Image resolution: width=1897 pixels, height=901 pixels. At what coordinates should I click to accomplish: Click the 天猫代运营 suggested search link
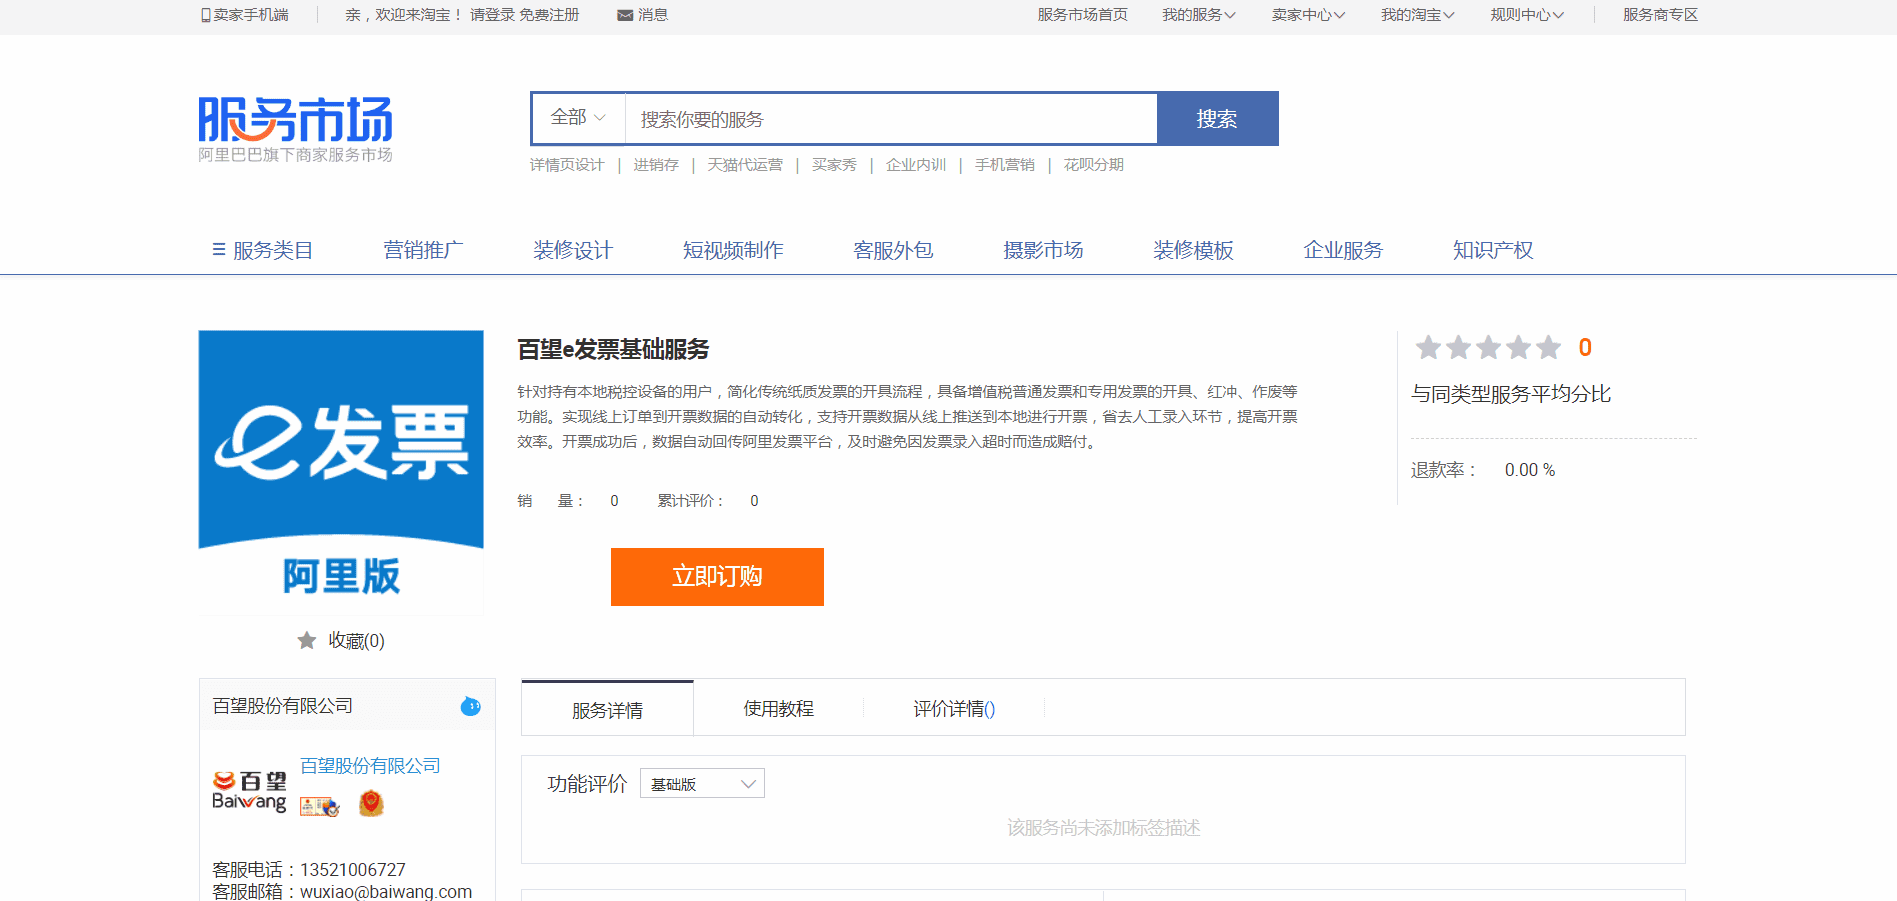click(745, 165)
